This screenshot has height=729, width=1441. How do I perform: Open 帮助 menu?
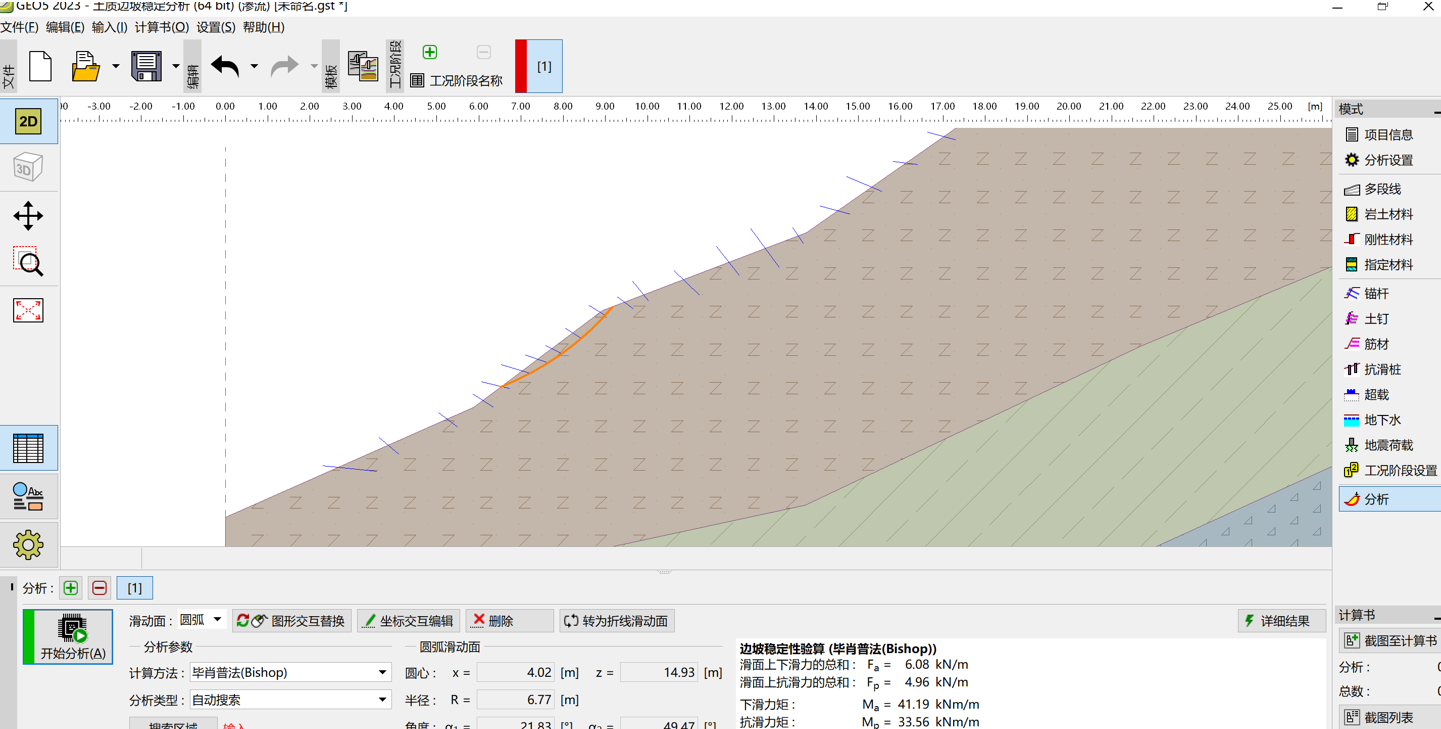(x=264, y=27)
